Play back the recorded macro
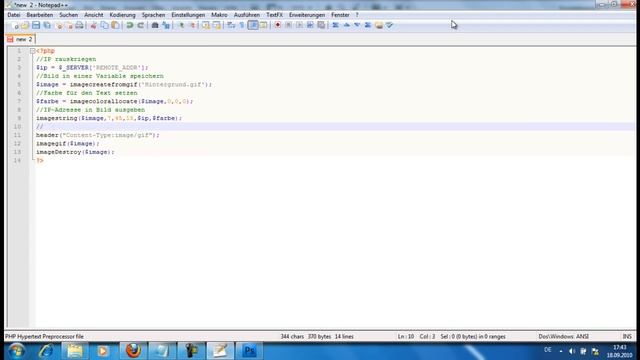 (299, 25)
